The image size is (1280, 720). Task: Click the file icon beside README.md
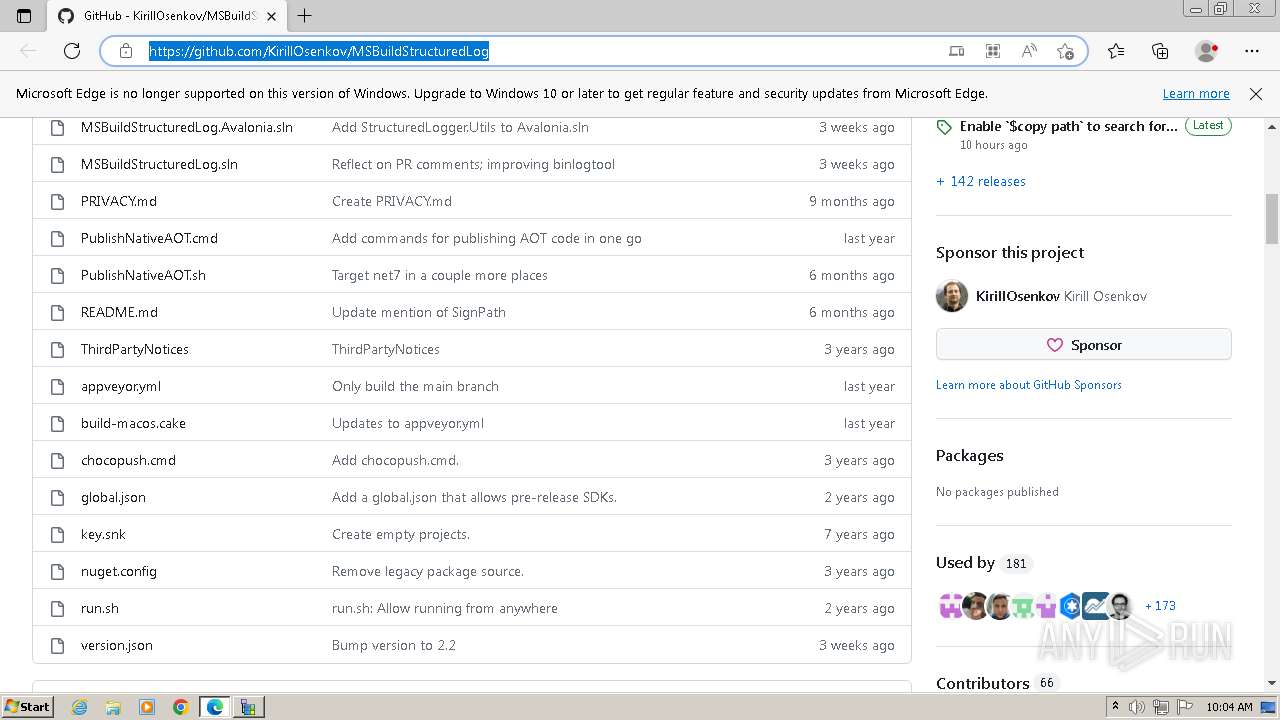click(x=58, y=312)
